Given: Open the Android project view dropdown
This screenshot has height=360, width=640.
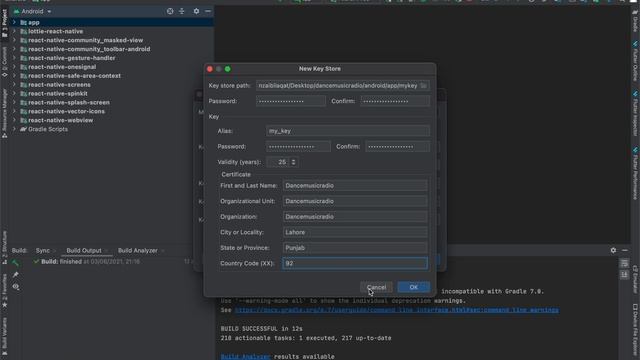Looking at the screenshot, I should click(x=32, y=11).
